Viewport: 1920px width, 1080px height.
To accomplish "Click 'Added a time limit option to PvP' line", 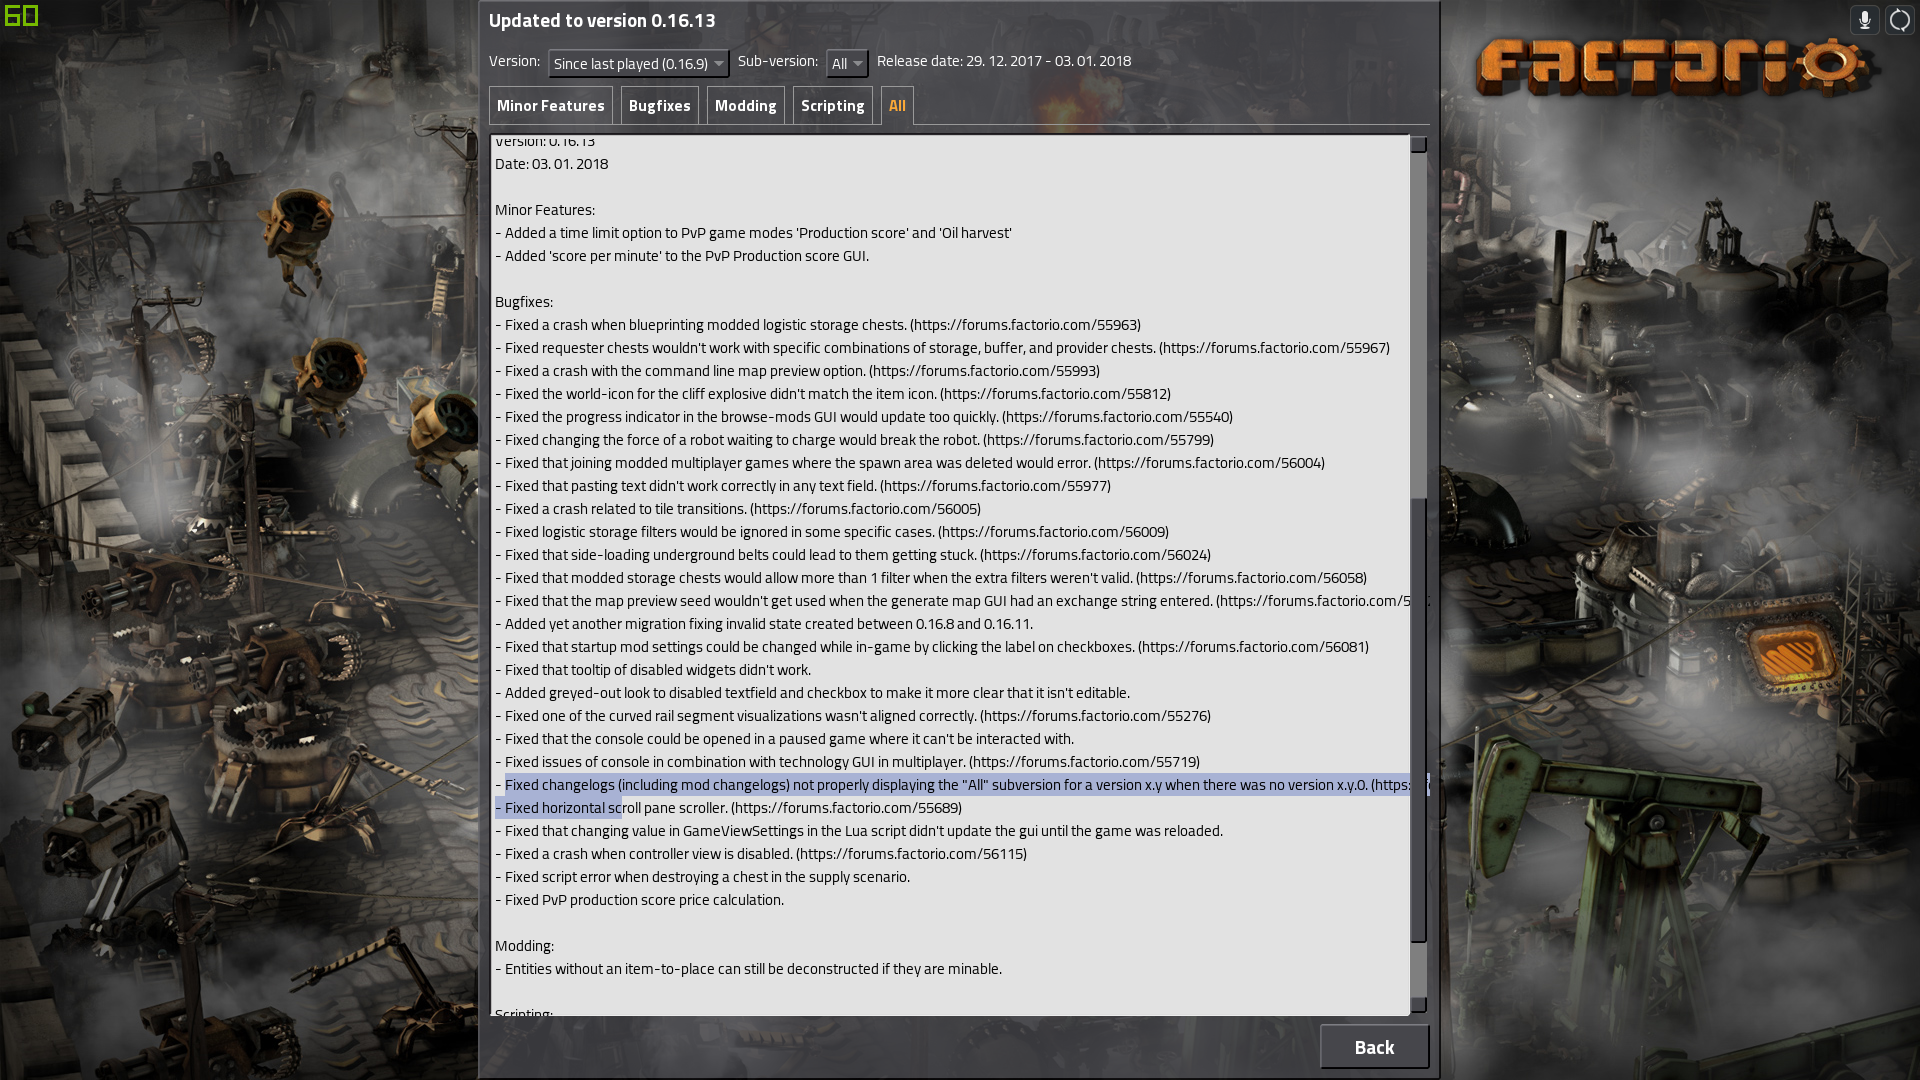I will (753, 233).
